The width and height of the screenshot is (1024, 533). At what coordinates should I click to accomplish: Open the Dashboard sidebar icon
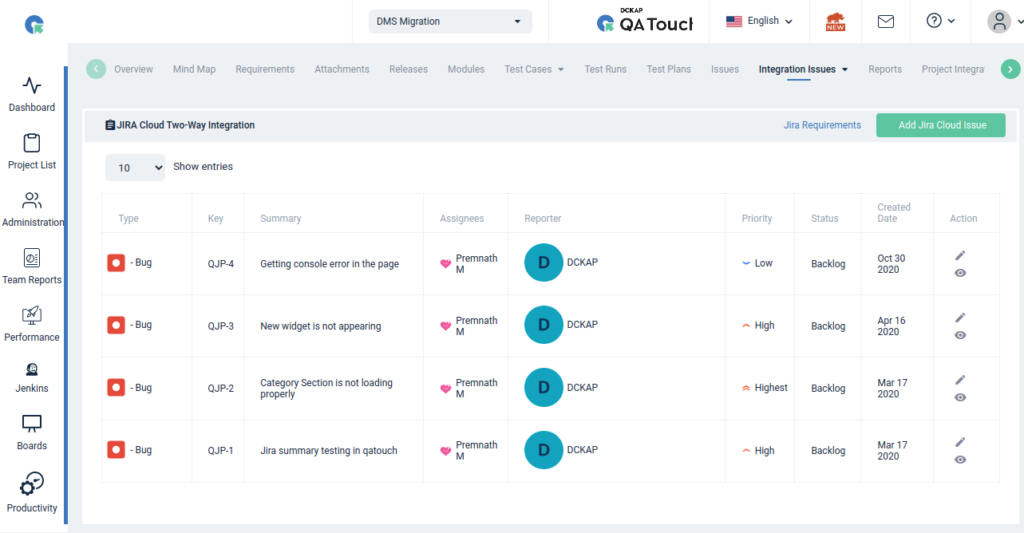[x=32, y=87]
